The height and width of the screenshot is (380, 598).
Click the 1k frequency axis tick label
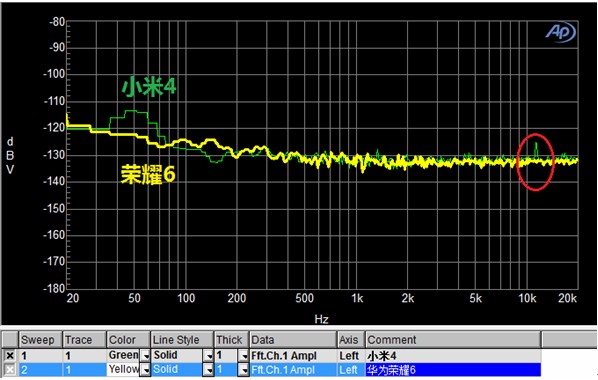pos(357,298)
